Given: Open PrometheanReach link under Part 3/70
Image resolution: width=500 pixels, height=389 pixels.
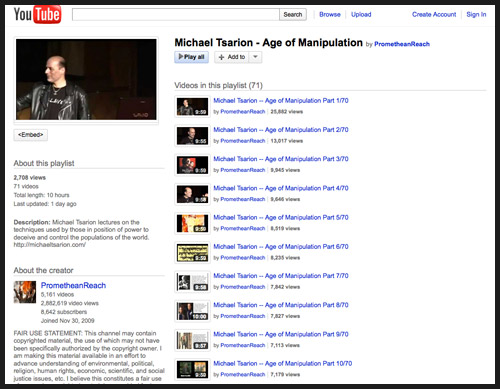Looking at the screenshot, I should (243, 170).
